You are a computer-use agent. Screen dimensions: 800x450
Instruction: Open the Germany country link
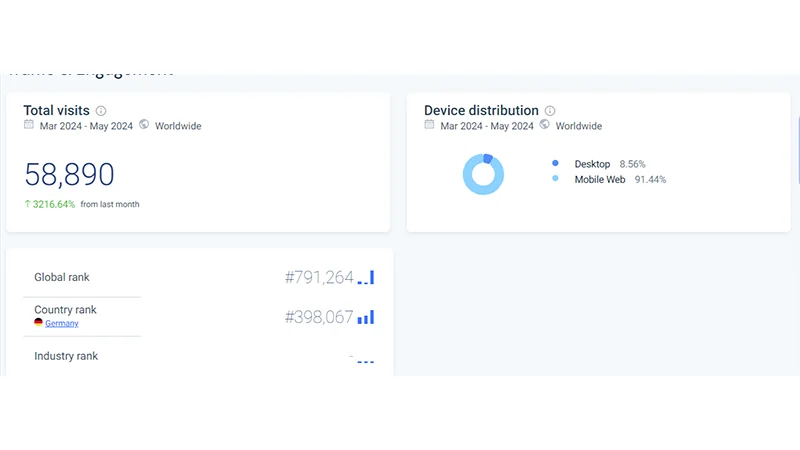pos(61,323)
